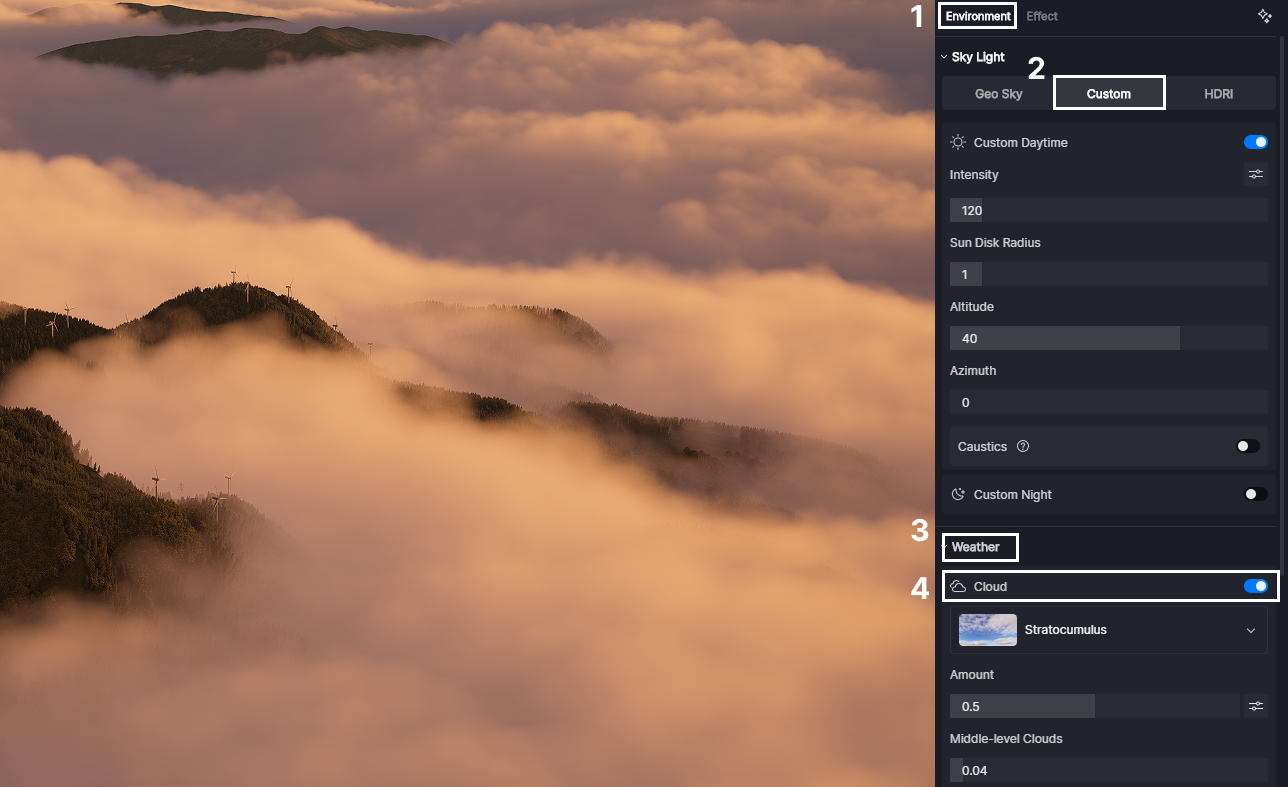Open the Stratocumulus cloud type dropdown
The image size is (1288, 787).
click(x=1250, y=630)
